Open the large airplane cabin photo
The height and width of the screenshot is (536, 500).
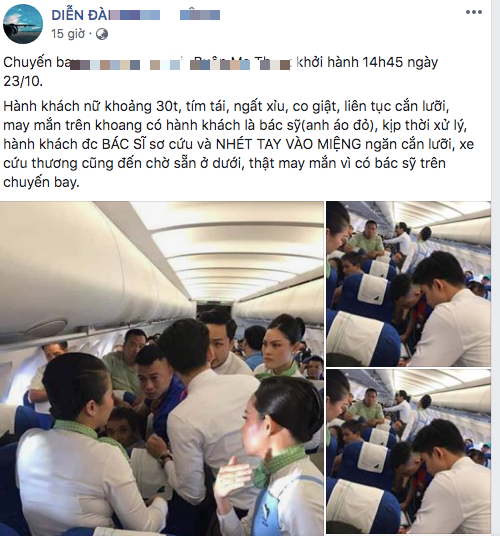[162, 368]
